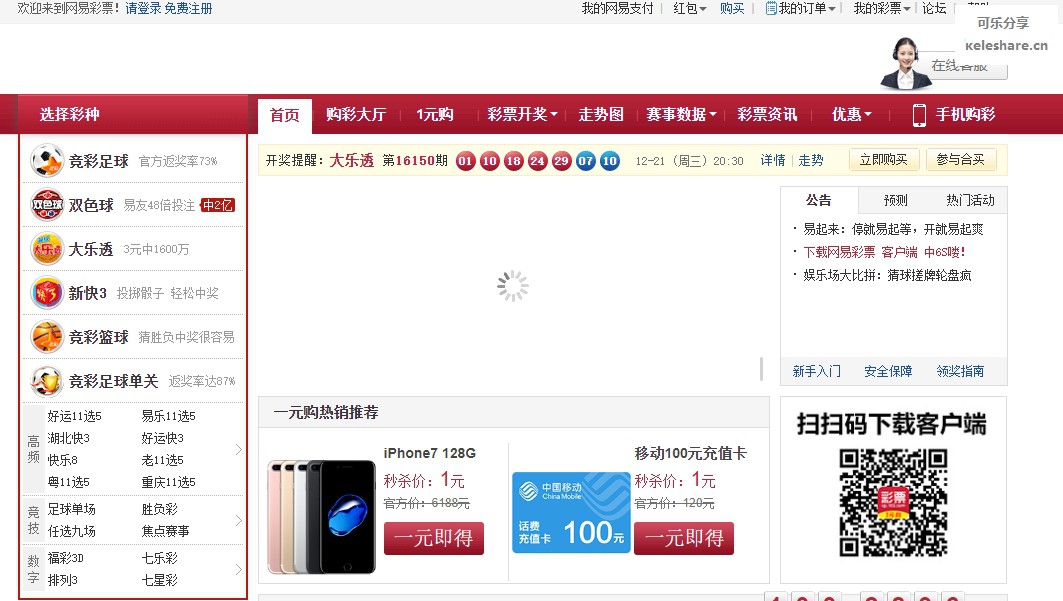The image size is (1063, 601).
Task: Click the 双色球 lottery icon
Action: pyautogui.click(x=47, y=205)
